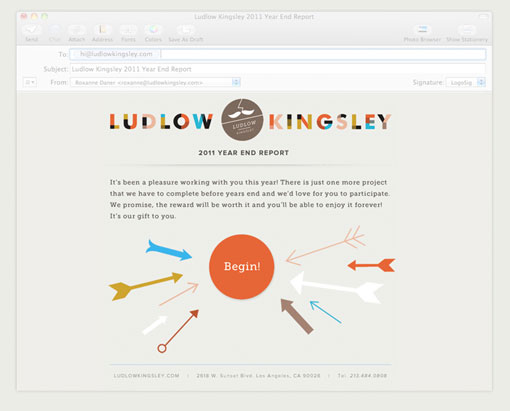Click the hi@ludlowkingsley.com recipient token
Image resolution: width=510 pixels, height=411 pixels.
click(x=116, y=54)
